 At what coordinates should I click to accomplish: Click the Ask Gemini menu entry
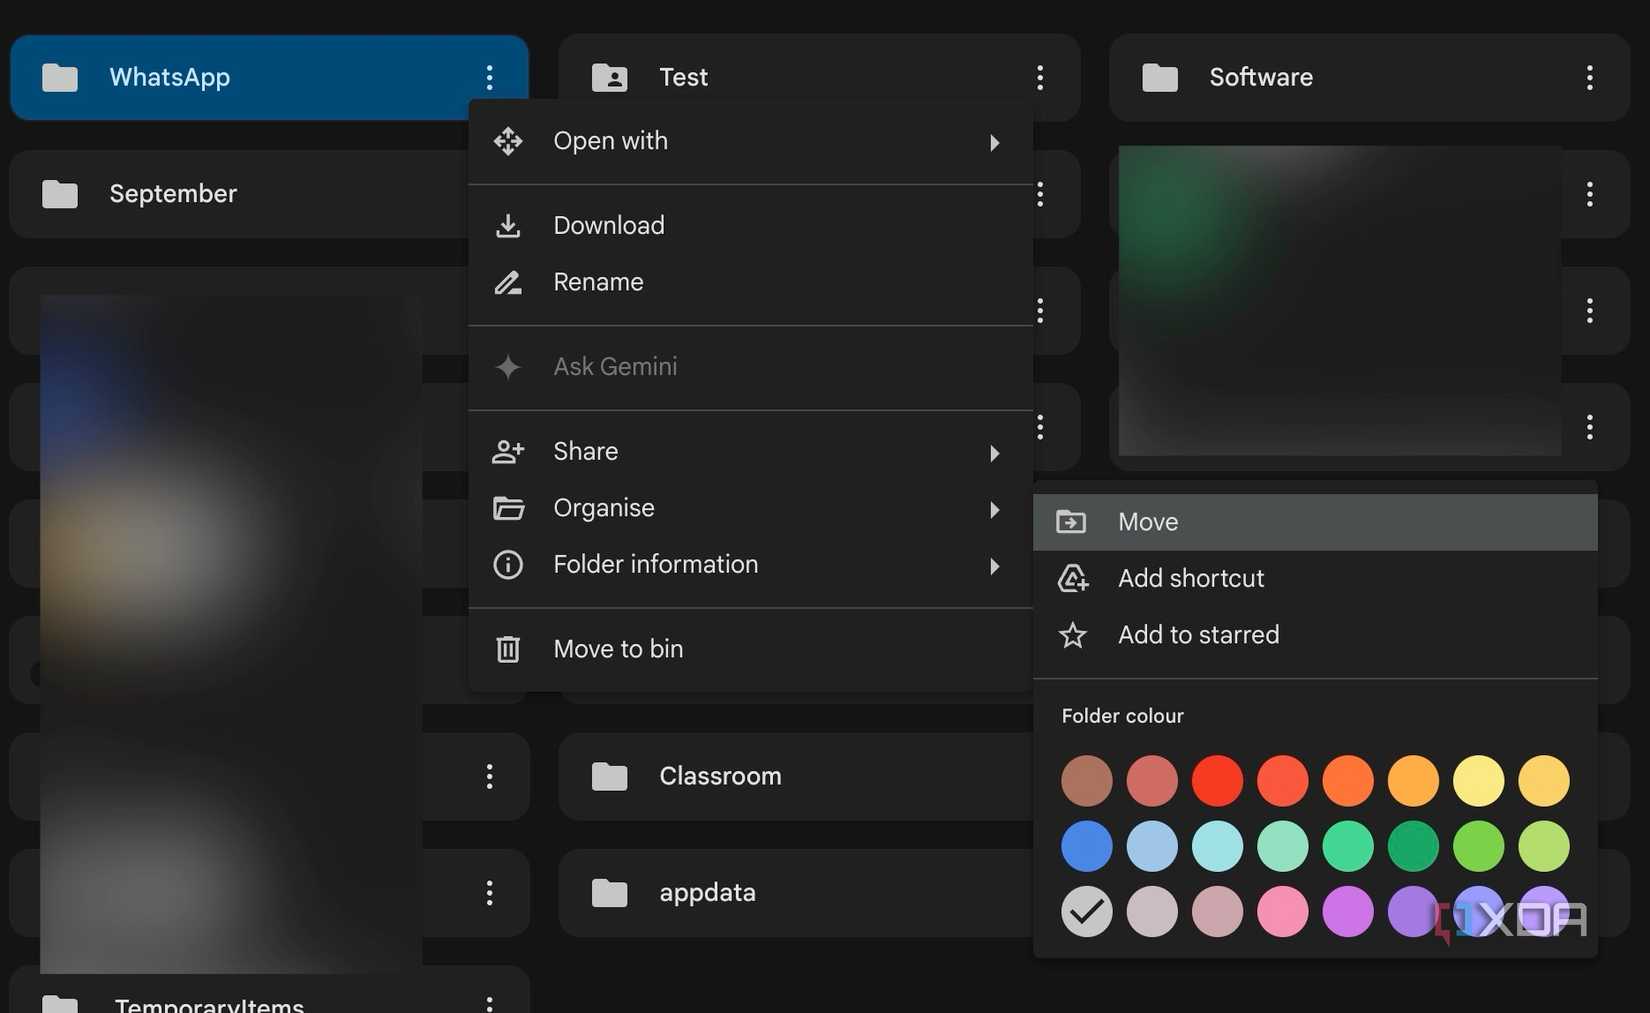[750, 367]
